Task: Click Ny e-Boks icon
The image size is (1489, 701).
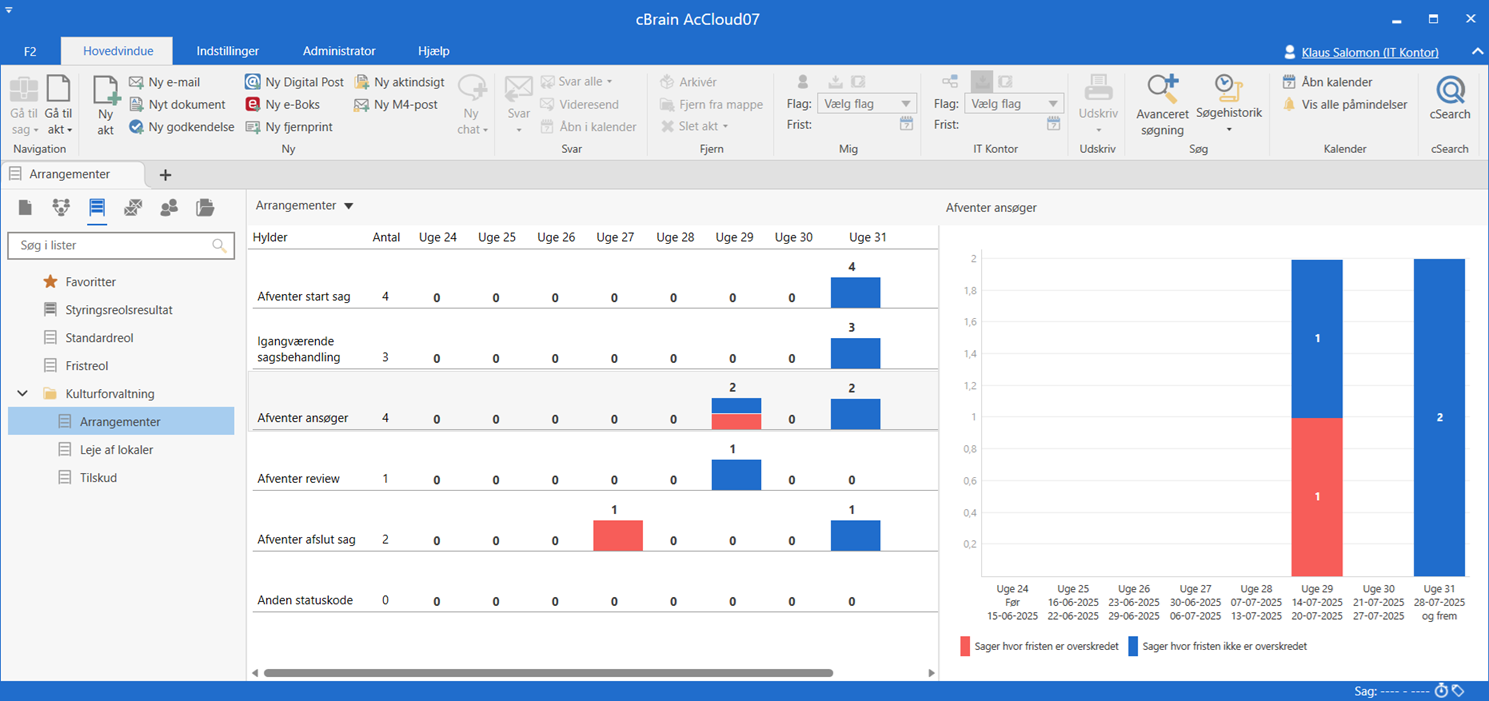Action: click(253, 104)
